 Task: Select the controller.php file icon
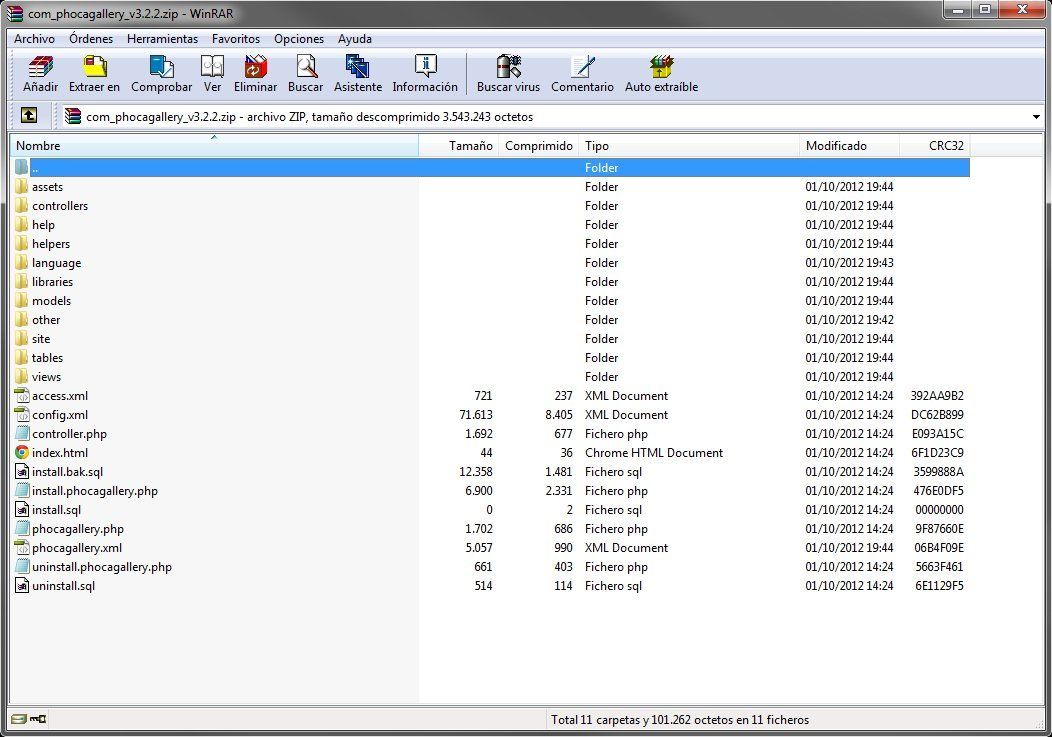pos(21,434)
